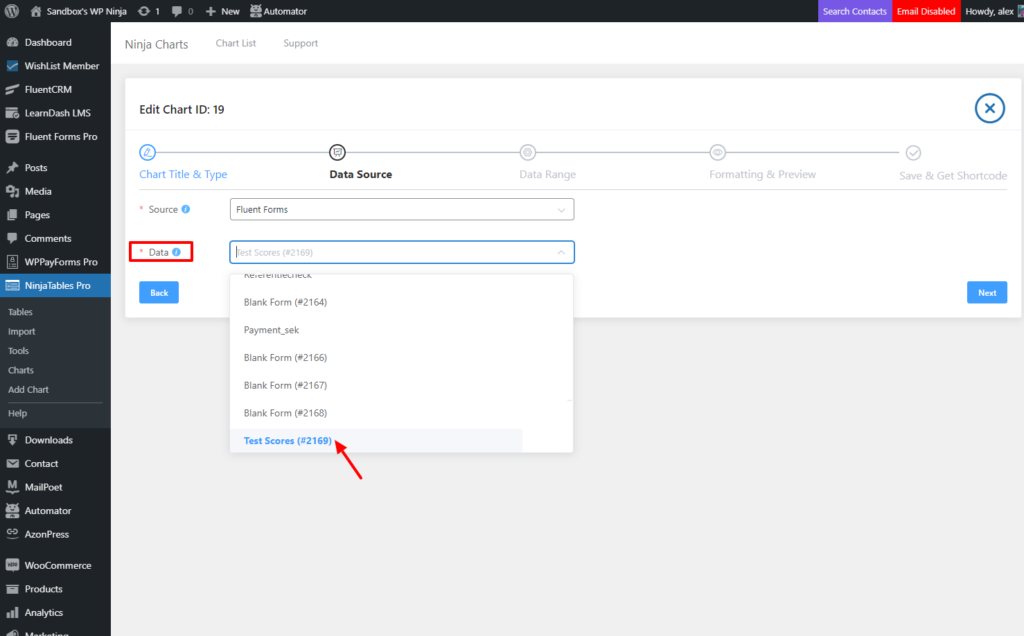Click the info icon beside Source label
The width and height of the screenshot is (1024, 636).
coord(186,209)
